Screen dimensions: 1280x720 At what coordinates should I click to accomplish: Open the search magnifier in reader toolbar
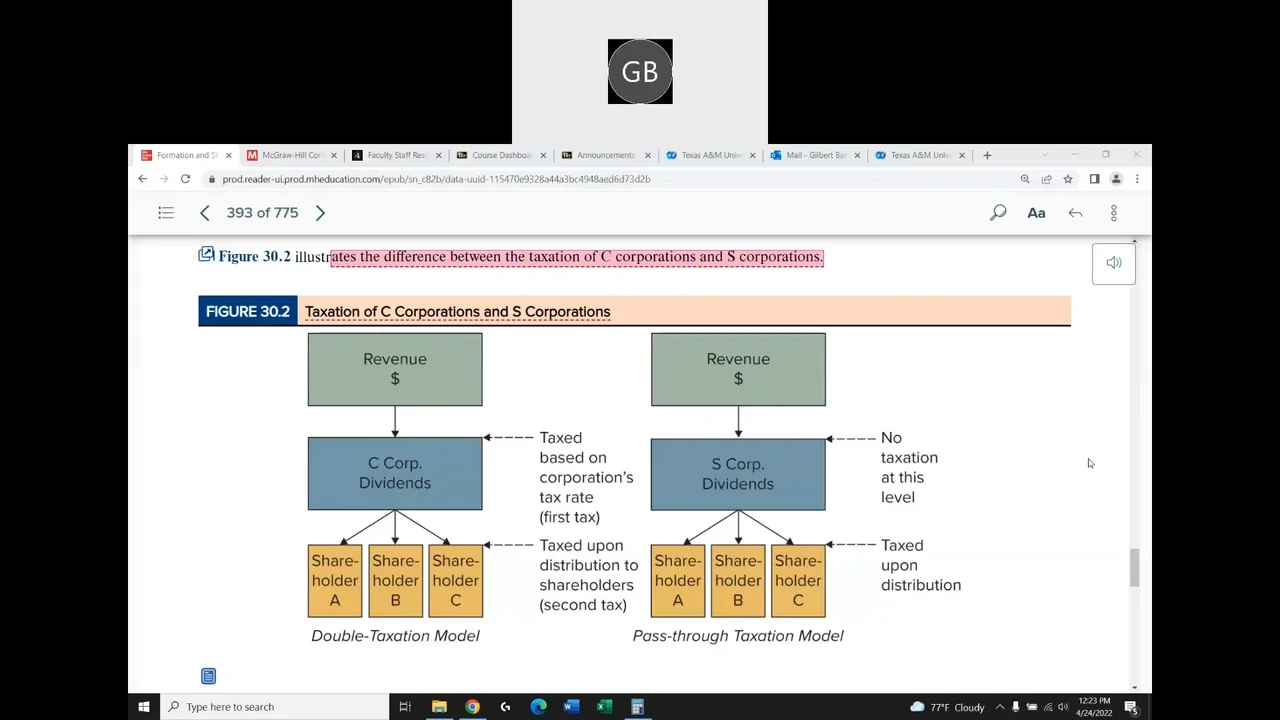click(998, 213)
